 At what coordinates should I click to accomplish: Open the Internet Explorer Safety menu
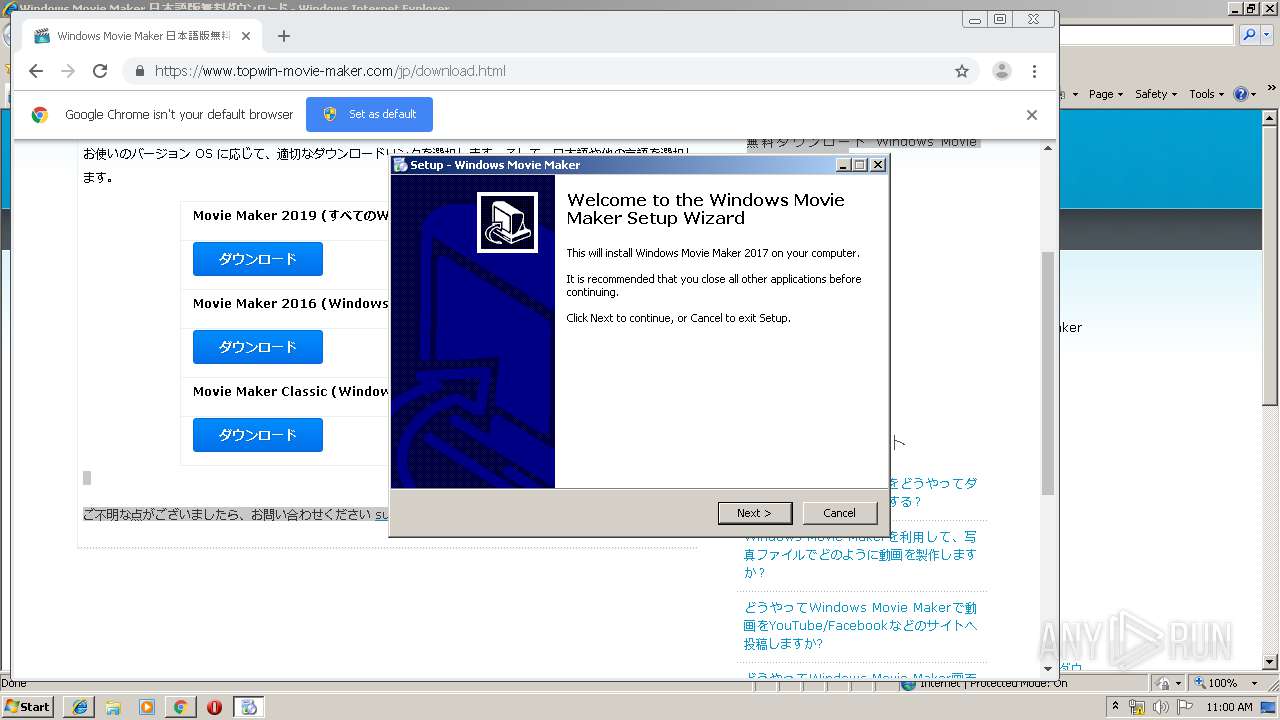tap(1156, 94)
